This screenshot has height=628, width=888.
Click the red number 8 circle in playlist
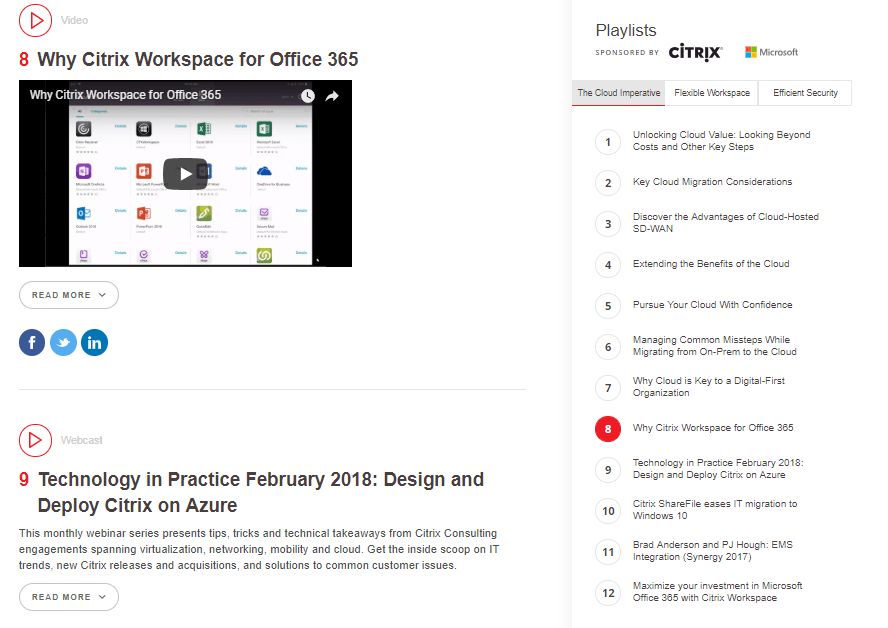(x=608, y=429)
